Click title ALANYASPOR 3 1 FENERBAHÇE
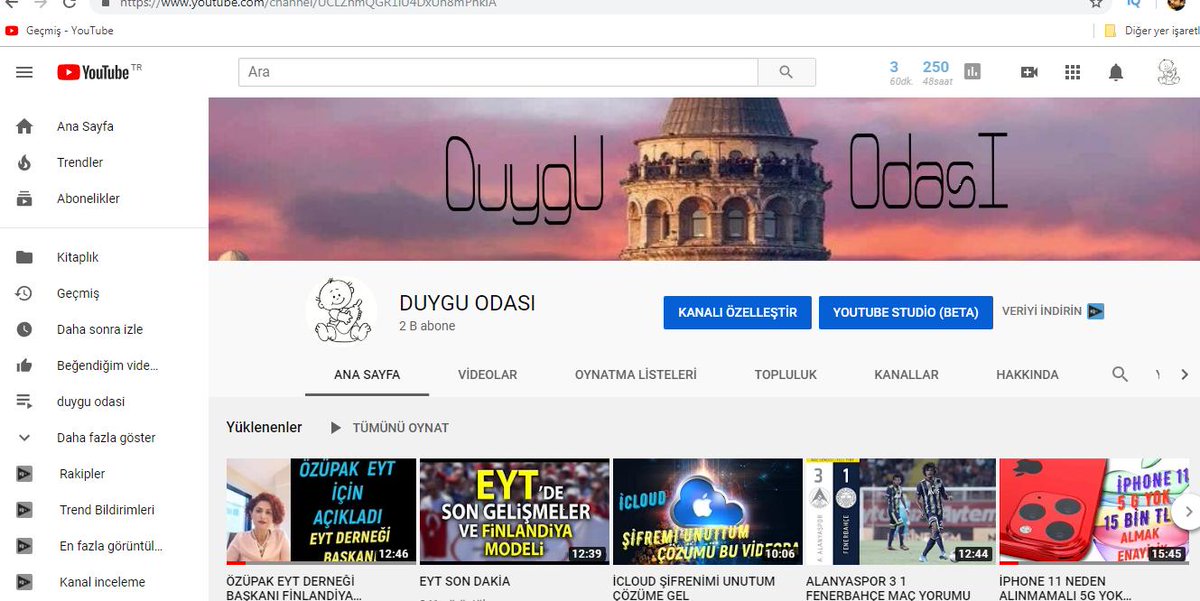 click(888, 588)
